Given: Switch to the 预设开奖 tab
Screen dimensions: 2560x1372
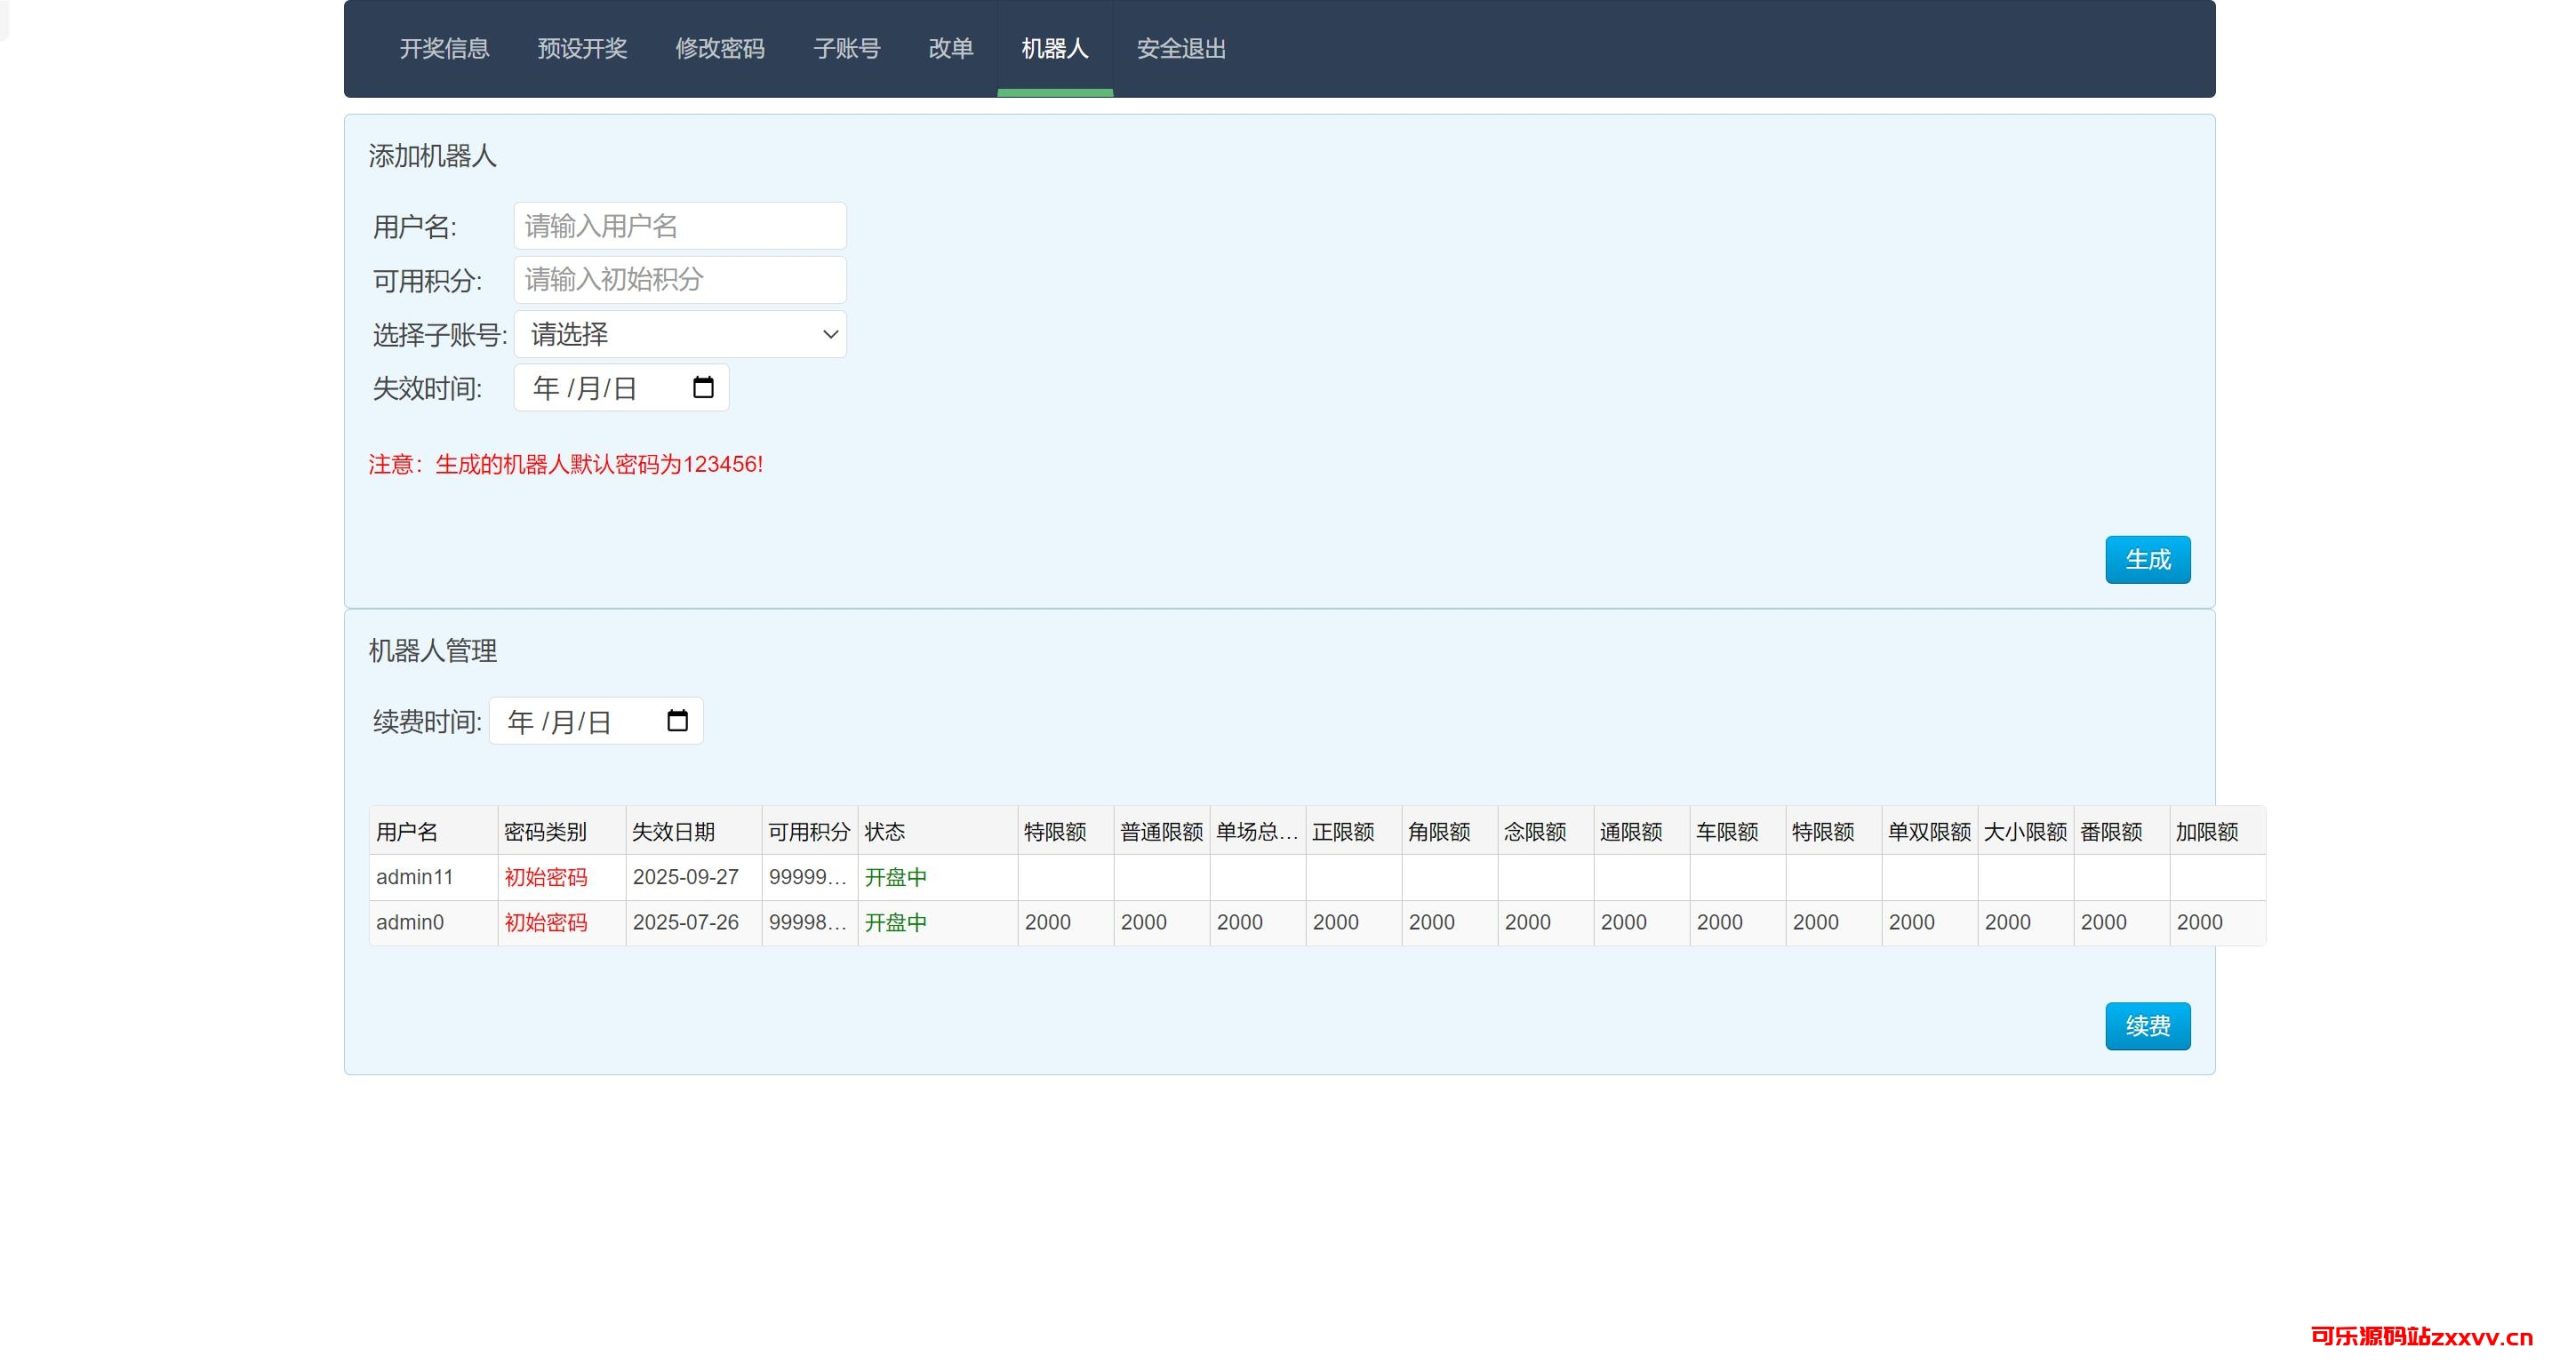Looking at the screenshot, I should pos(582,48).
